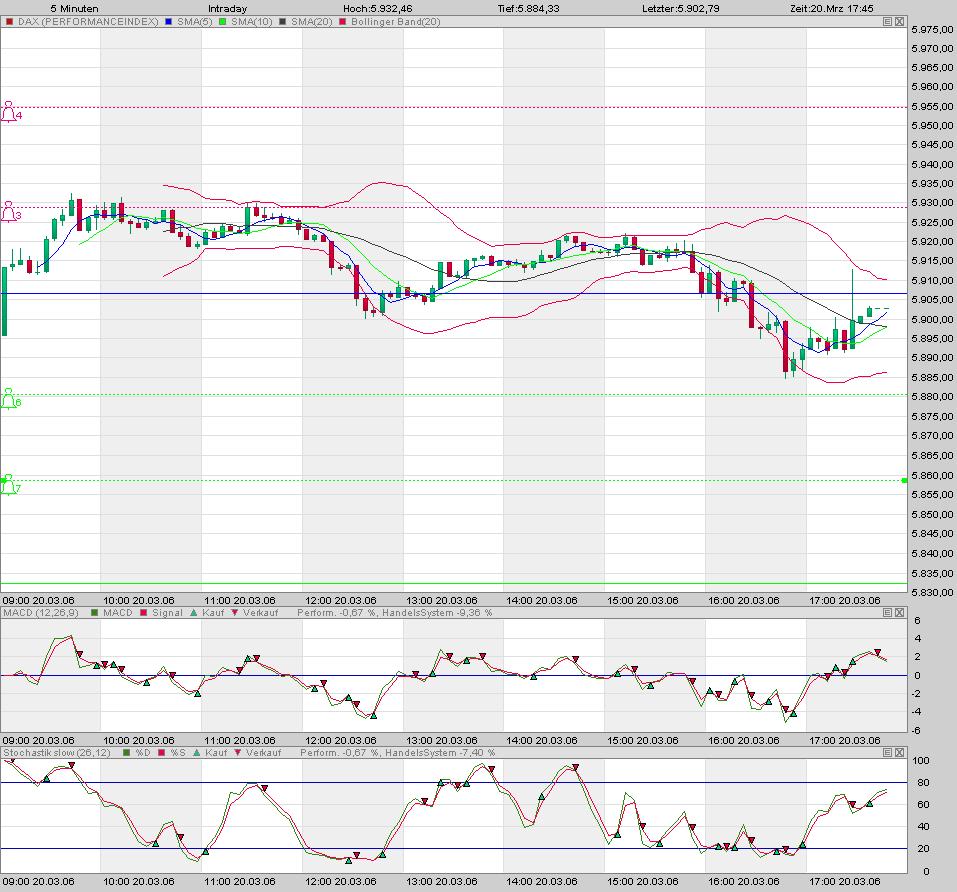
Task: Close the DAX price chart panel
Action: (900, 21)
